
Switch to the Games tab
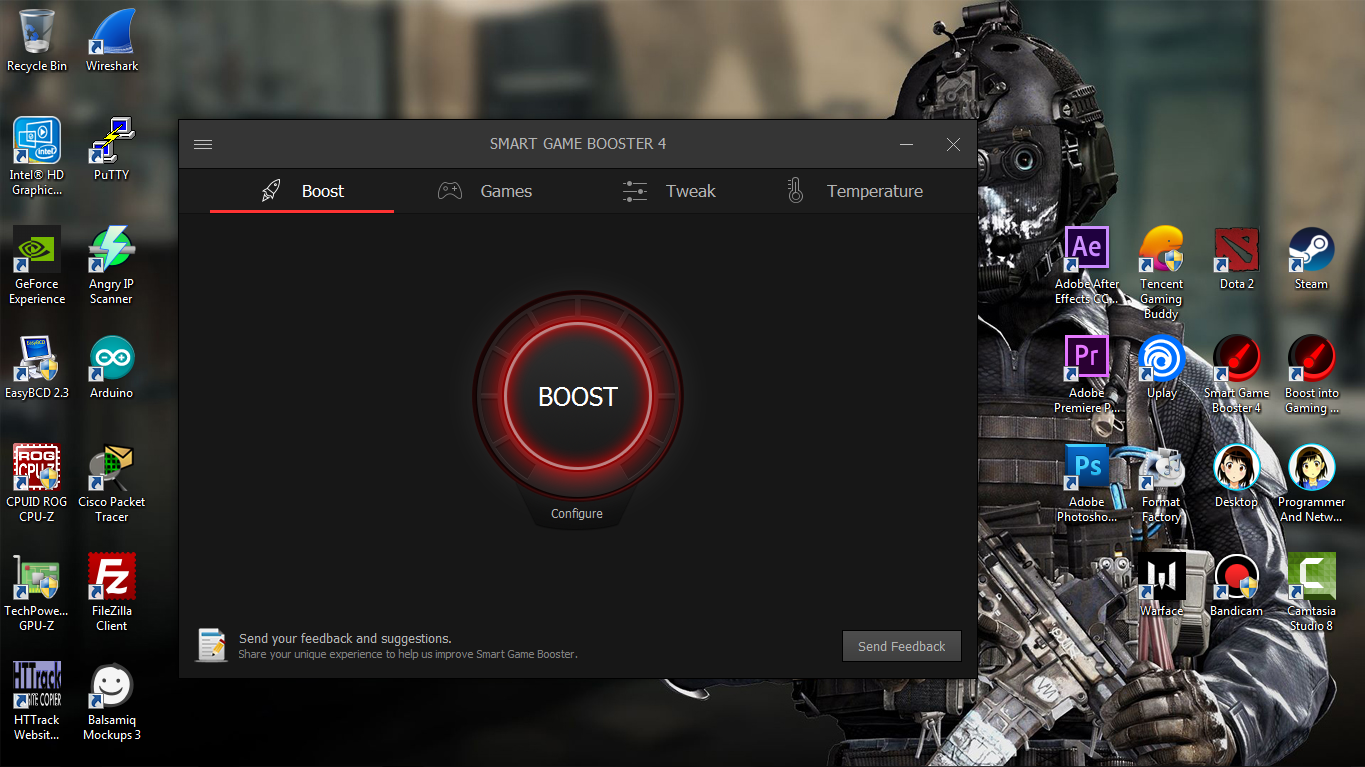(x=505, y=190)
